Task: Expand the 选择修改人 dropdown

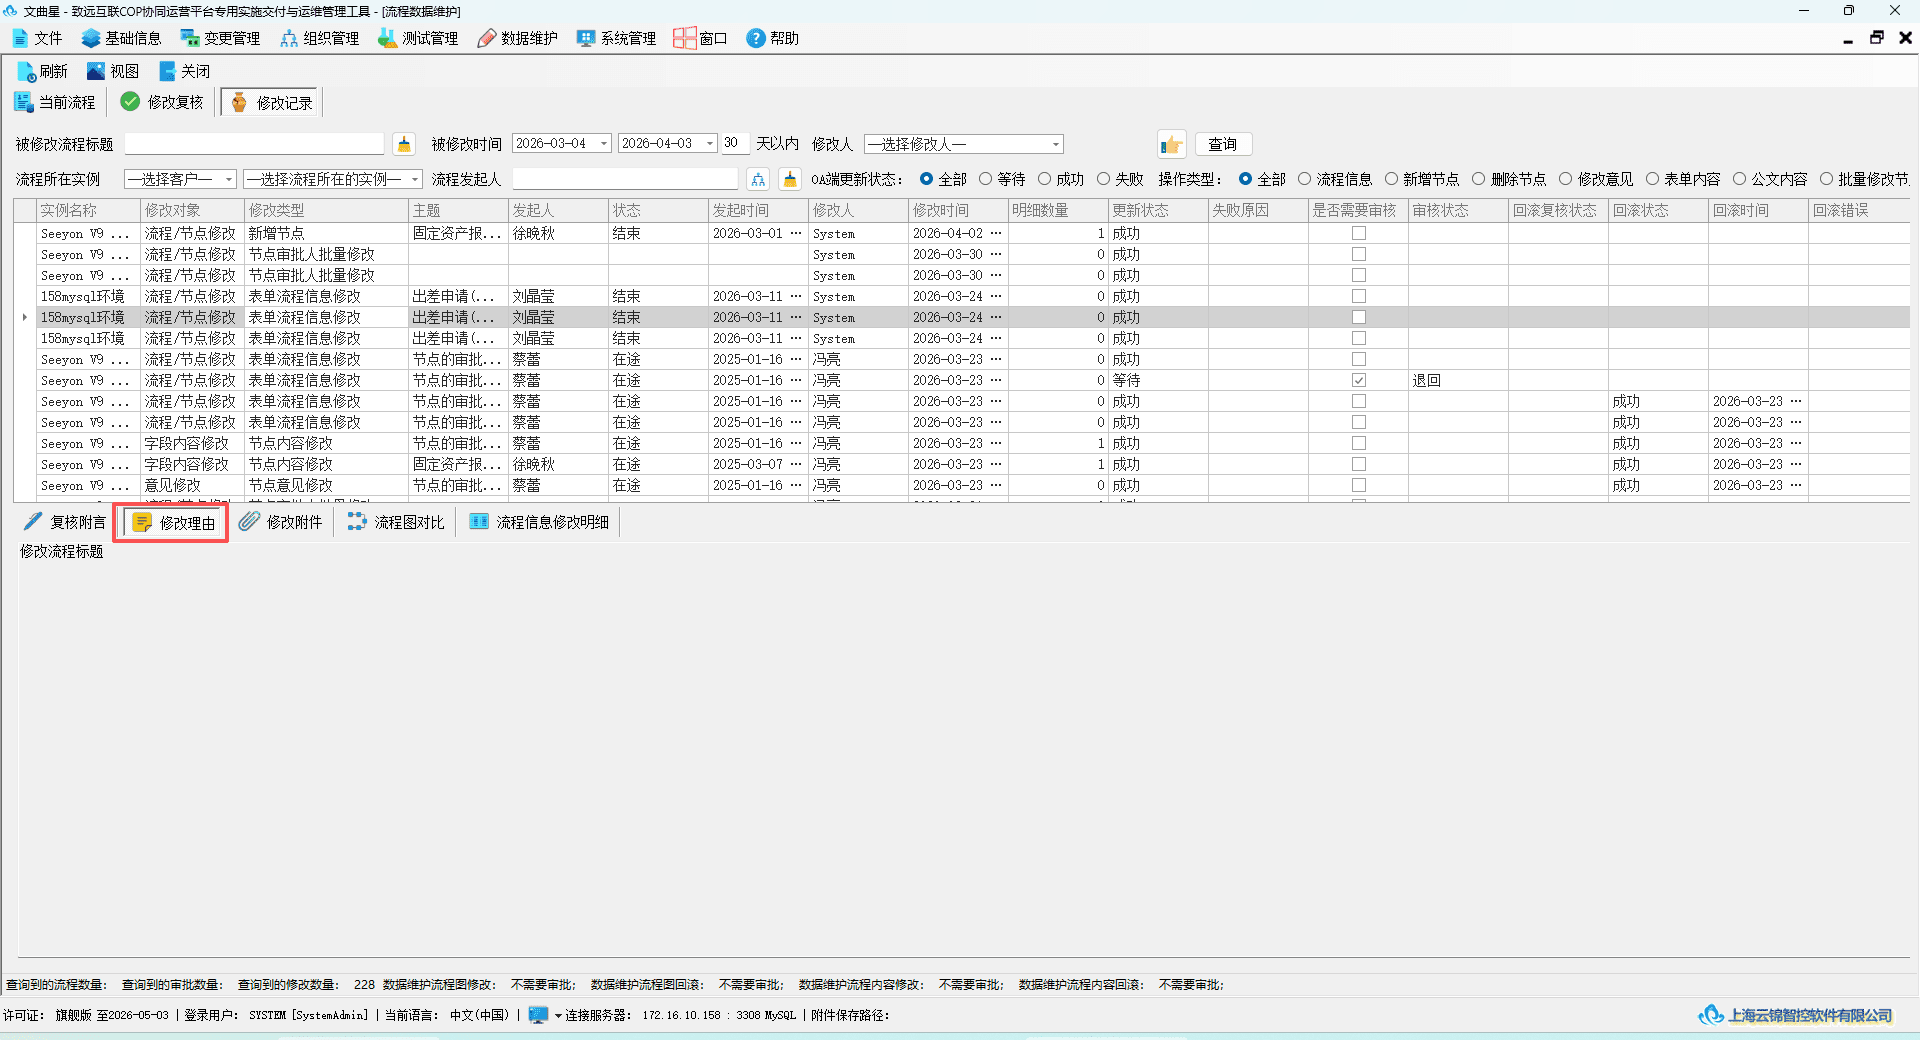Action: (x=1055, y=144)
